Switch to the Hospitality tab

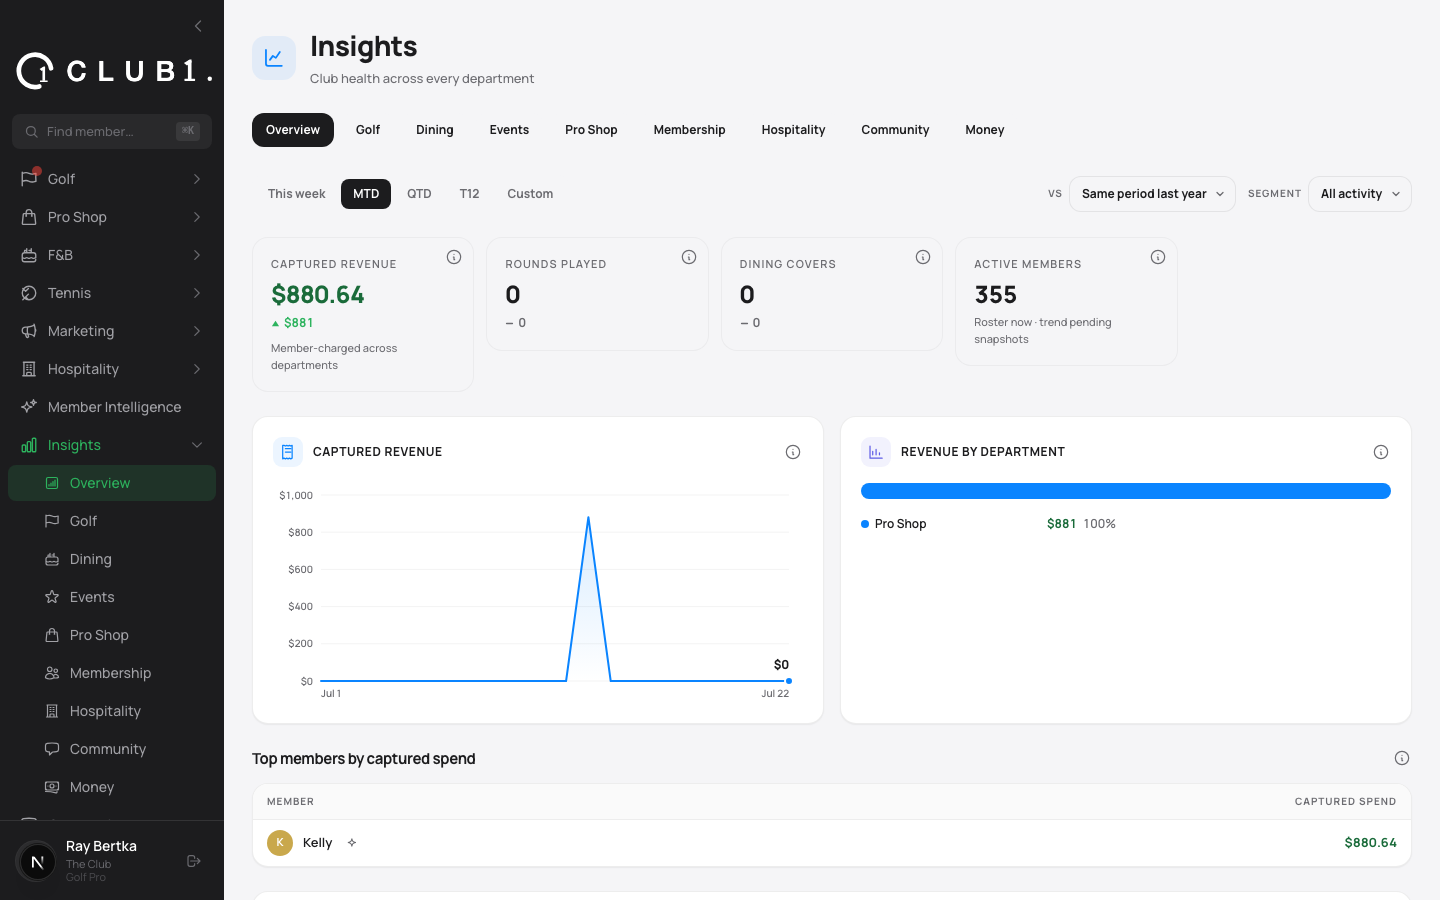tap(793, 130)
